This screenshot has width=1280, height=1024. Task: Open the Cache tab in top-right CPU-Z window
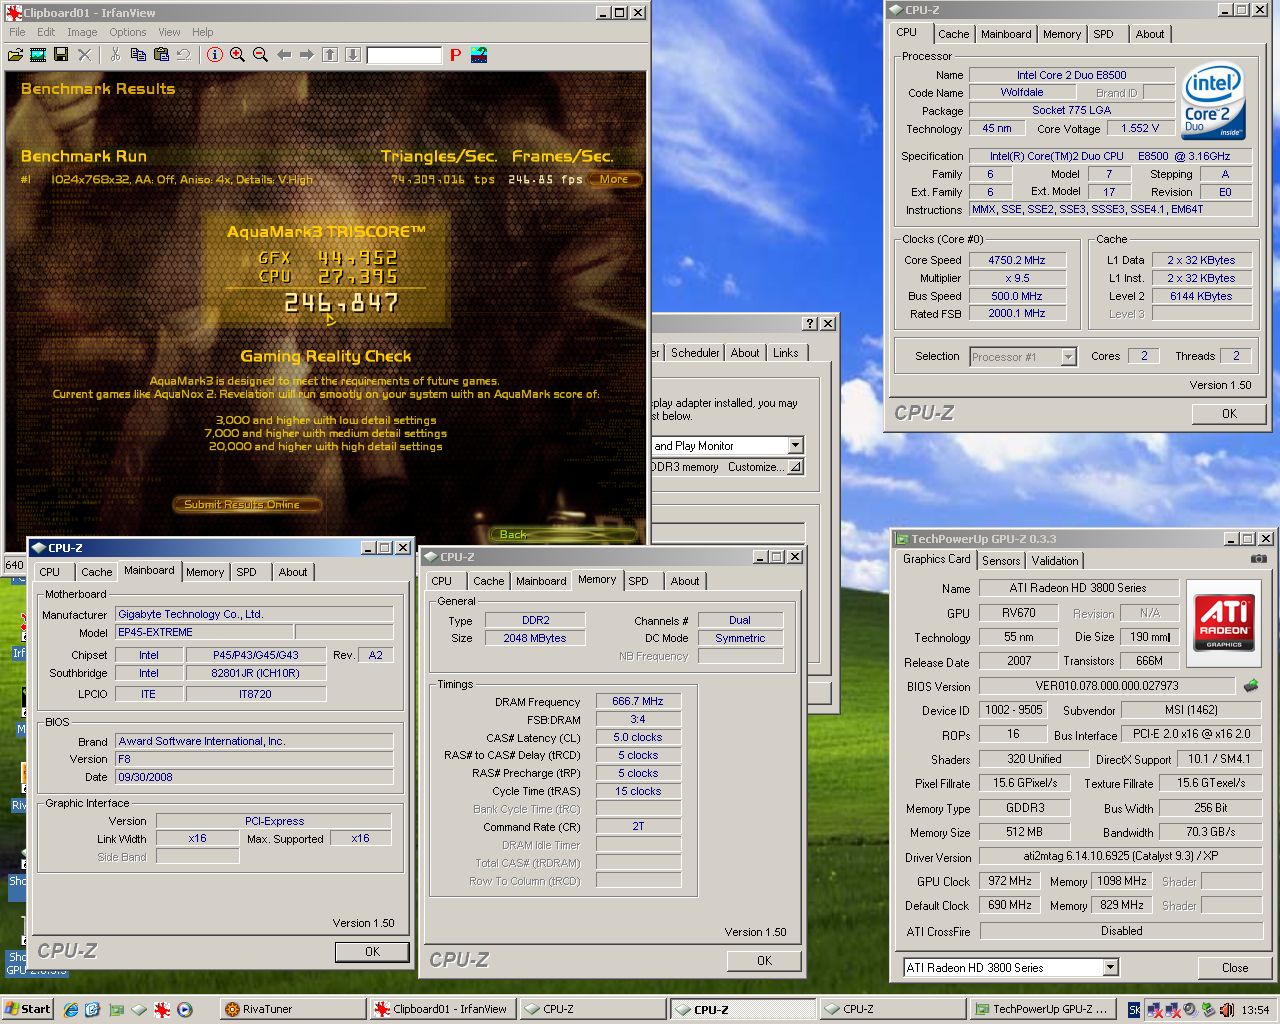953,34
